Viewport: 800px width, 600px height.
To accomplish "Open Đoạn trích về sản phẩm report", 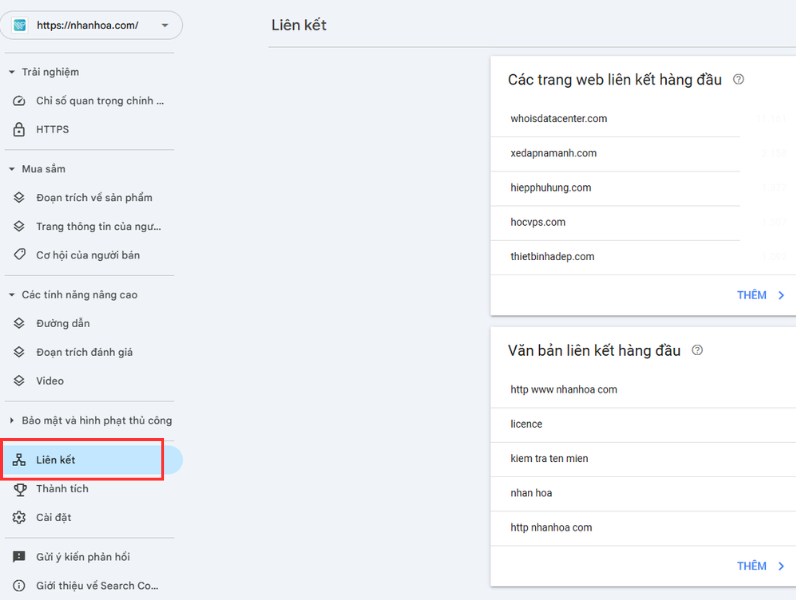I will (94, 198).
